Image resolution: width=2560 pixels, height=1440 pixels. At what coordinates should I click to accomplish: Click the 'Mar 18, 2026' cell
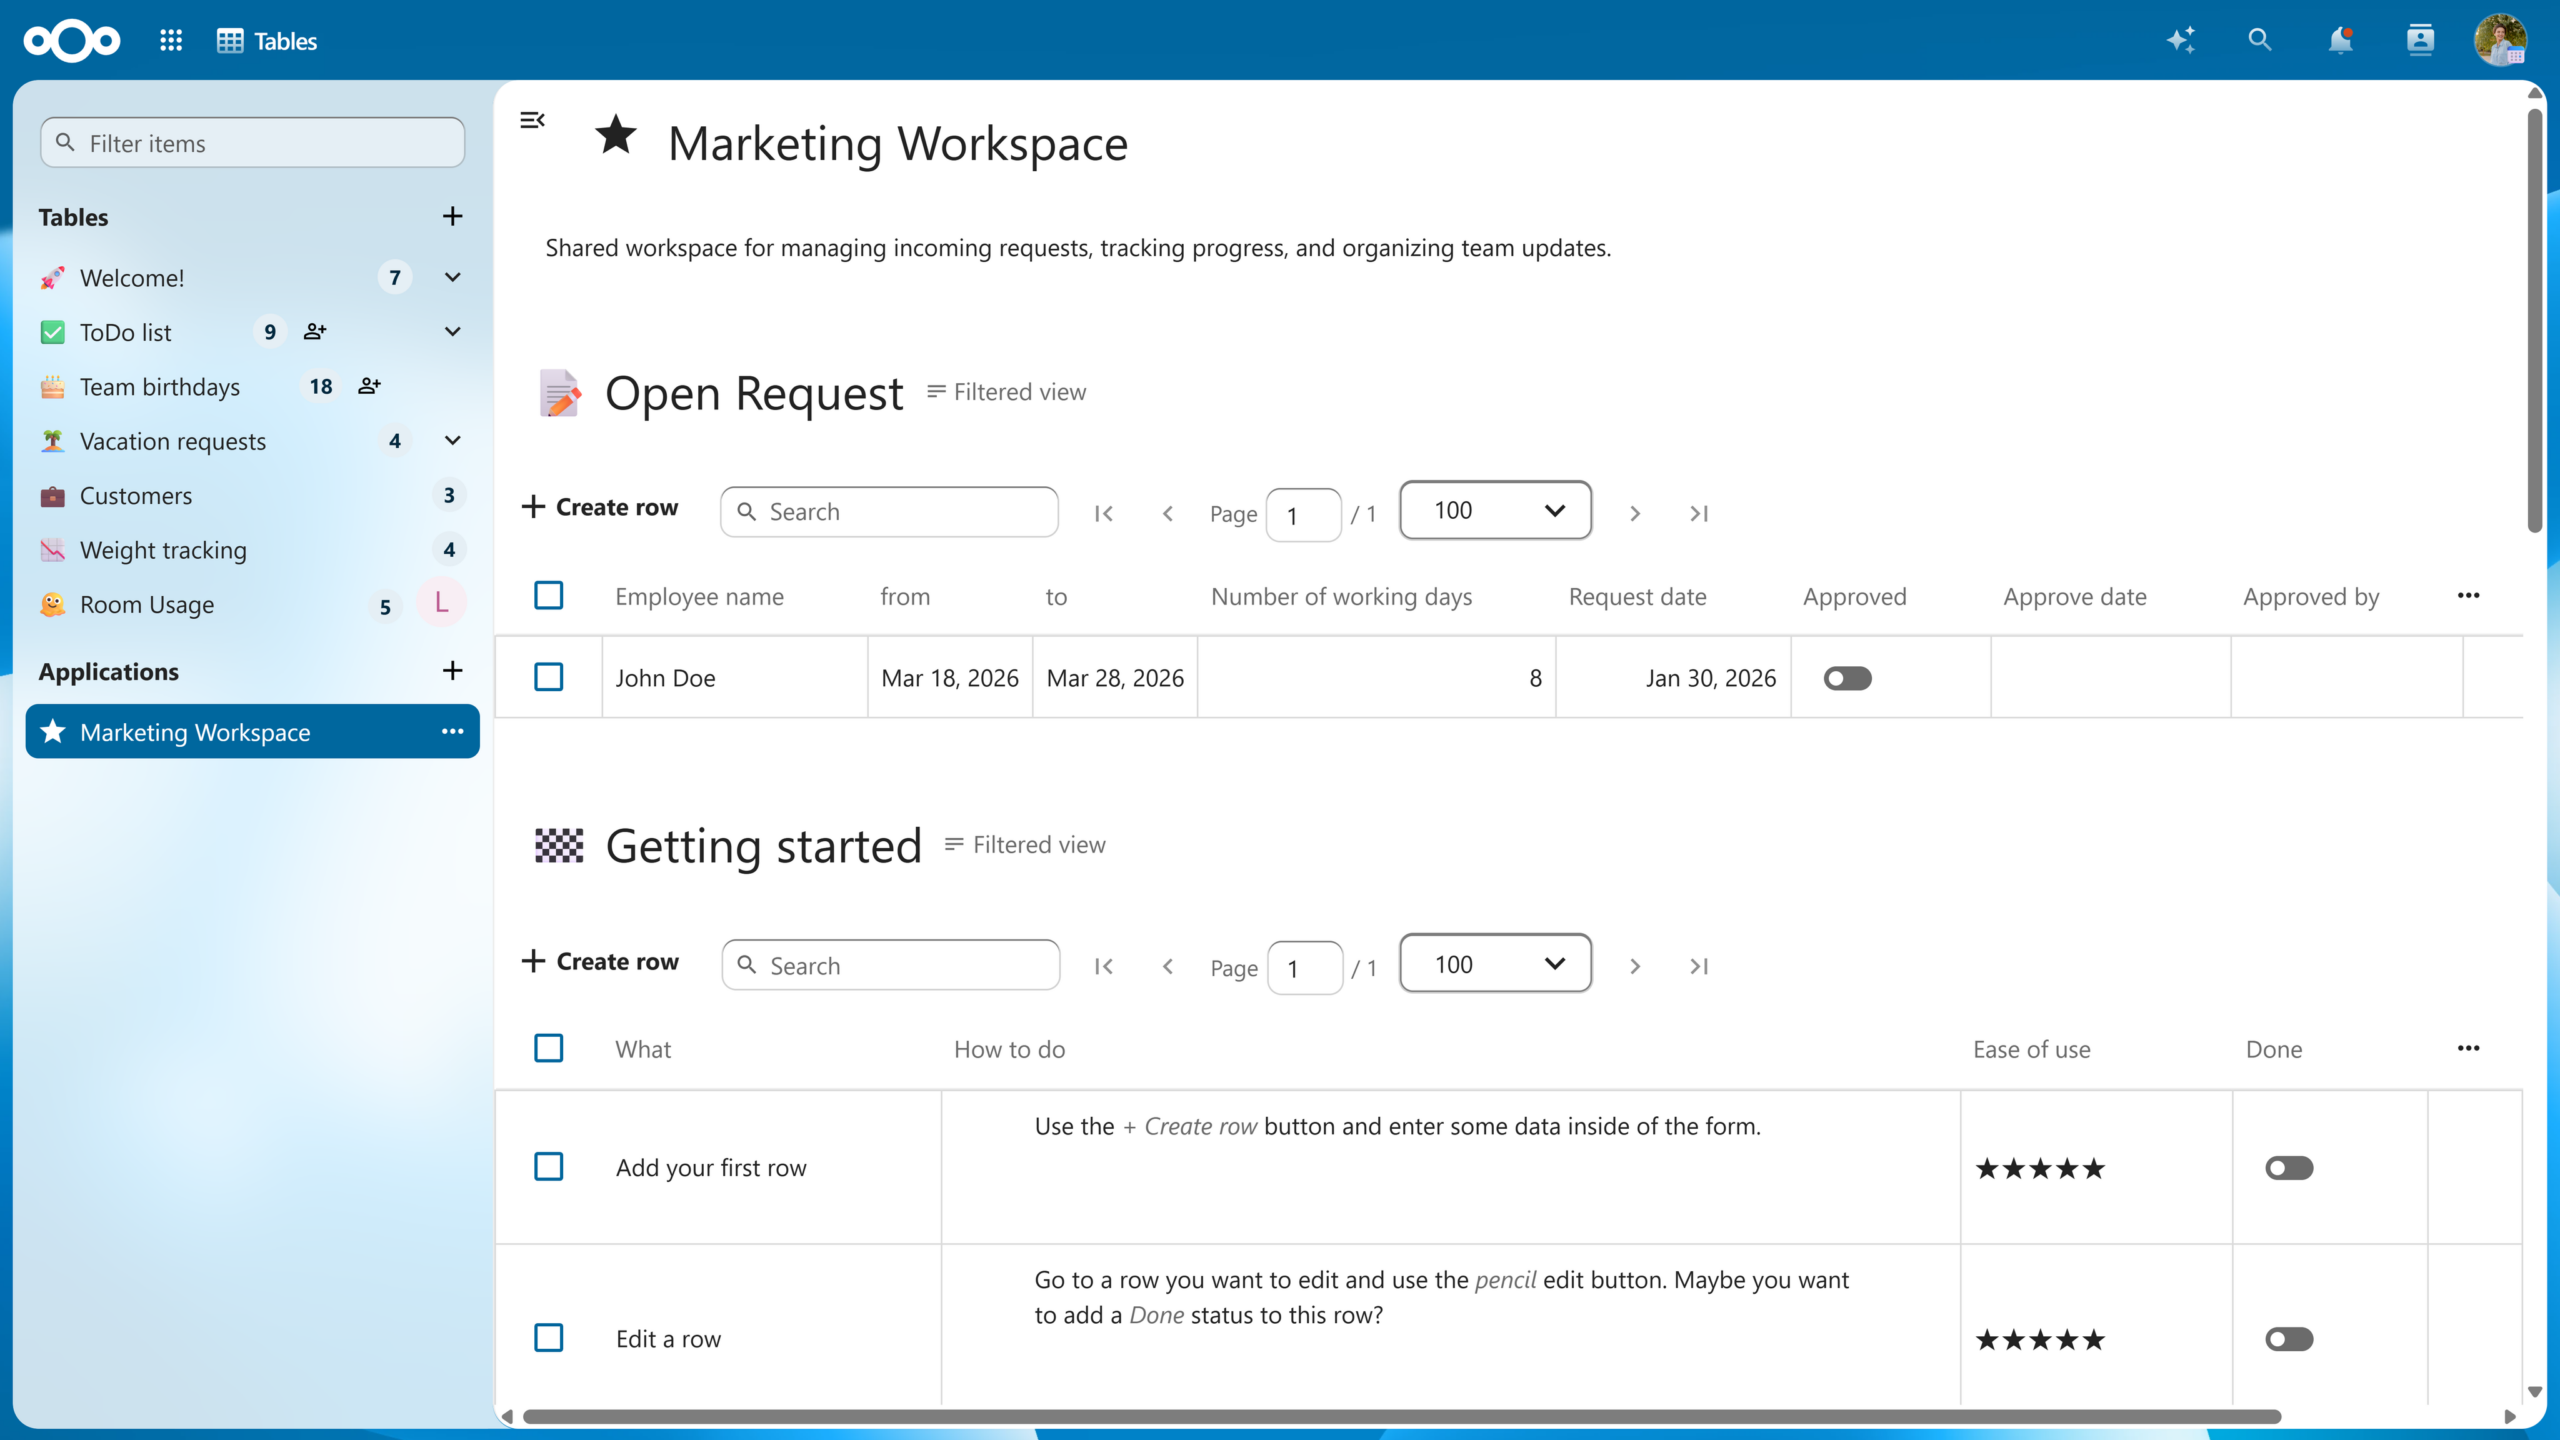click(x=949, y=678)
